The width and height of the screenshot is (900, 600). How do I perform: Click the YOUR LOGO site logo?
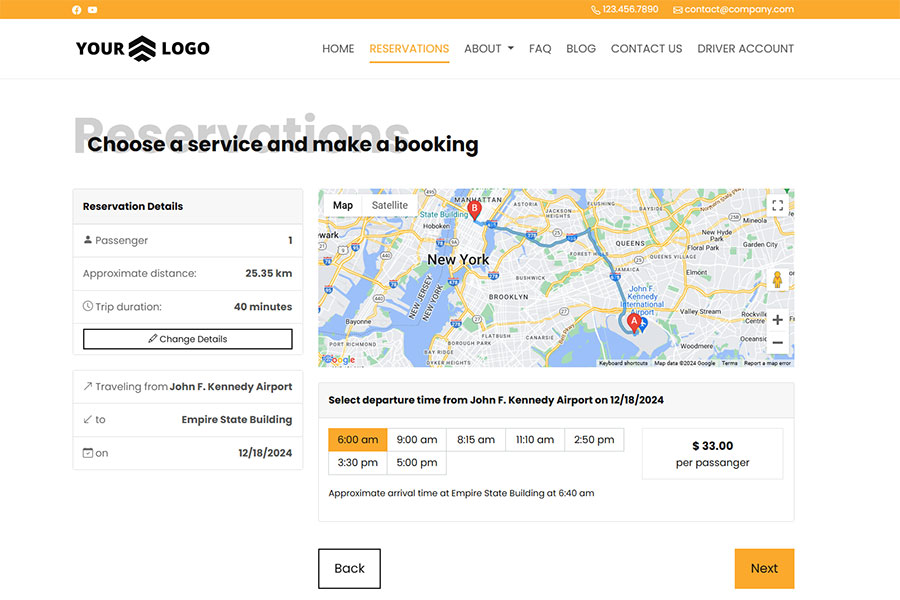point(142,48)
